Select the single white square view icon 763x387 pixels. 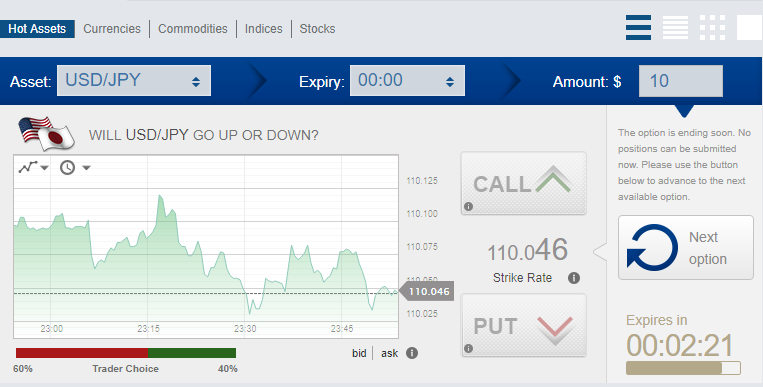[x=749, y=28]
